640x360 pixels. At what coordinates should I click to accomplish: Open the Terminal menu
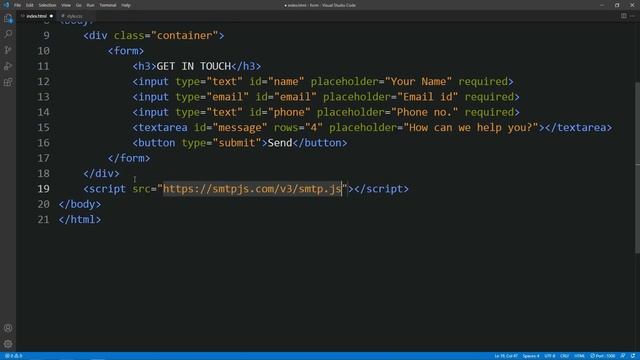coord(108,5)
